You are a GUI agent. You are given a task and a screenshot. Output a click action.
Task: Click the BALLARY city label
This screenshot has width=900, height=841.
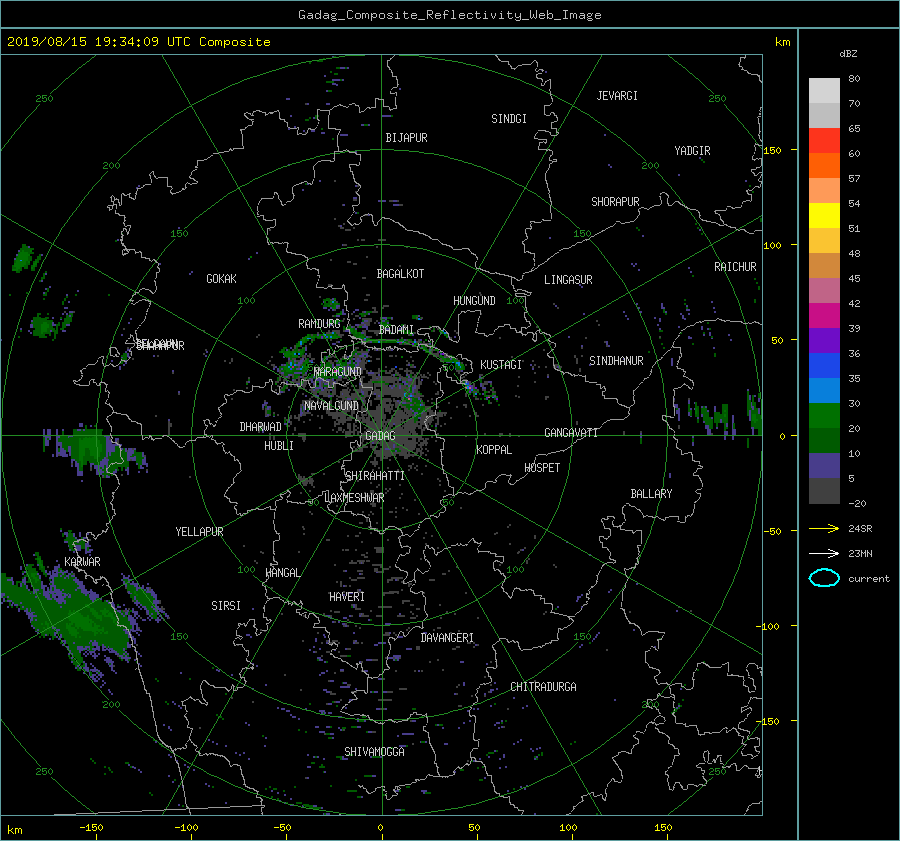pos(651,494)
